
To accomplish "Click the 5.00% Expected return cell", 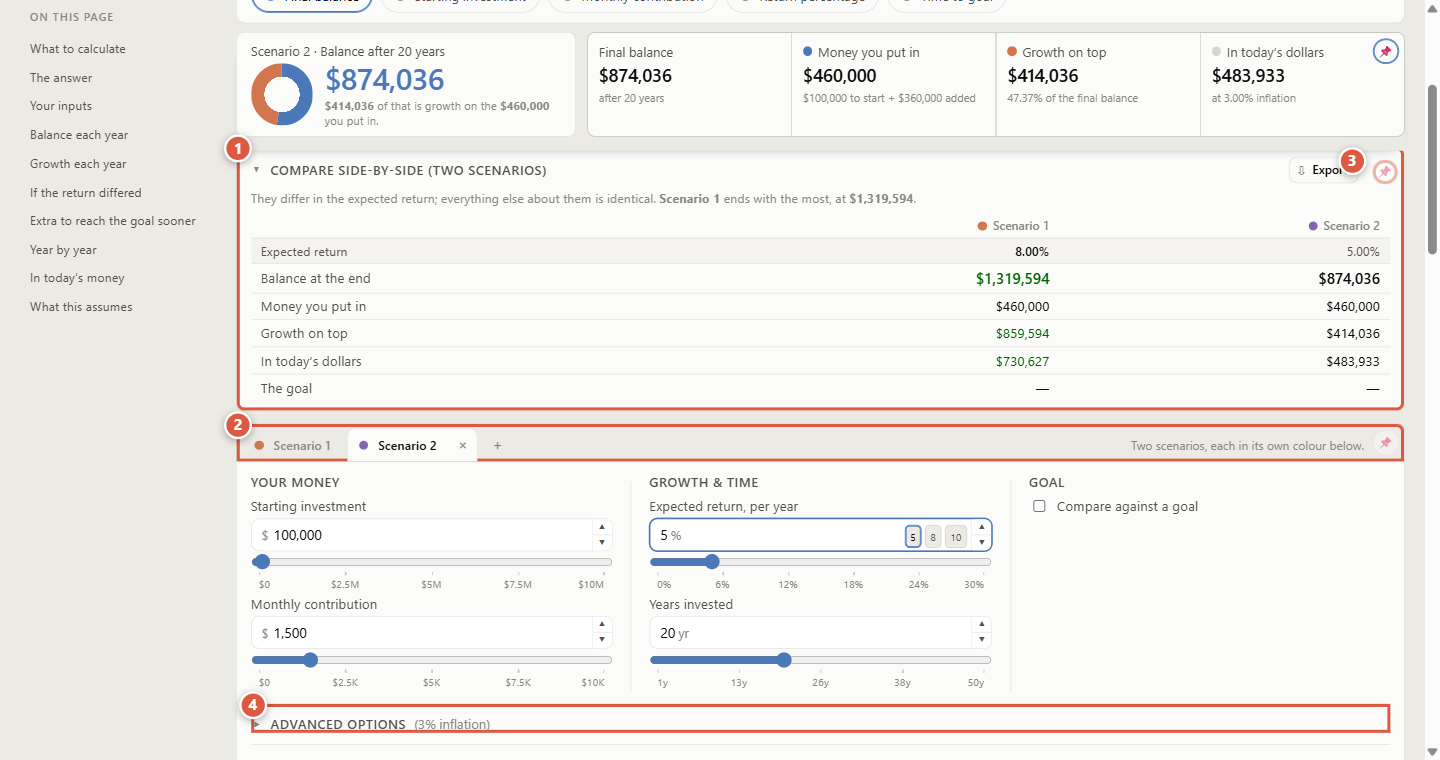I will coord(1361,252).
